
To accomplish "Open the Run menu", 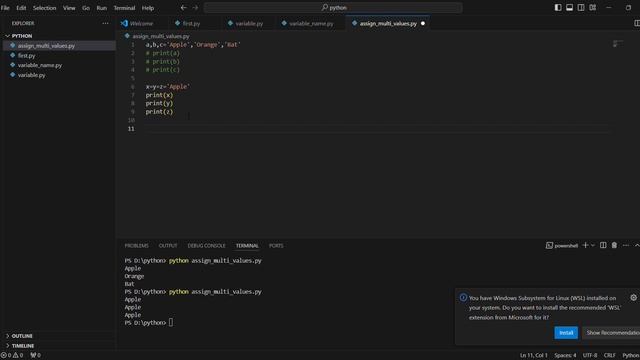I will [x=102, y=8].
